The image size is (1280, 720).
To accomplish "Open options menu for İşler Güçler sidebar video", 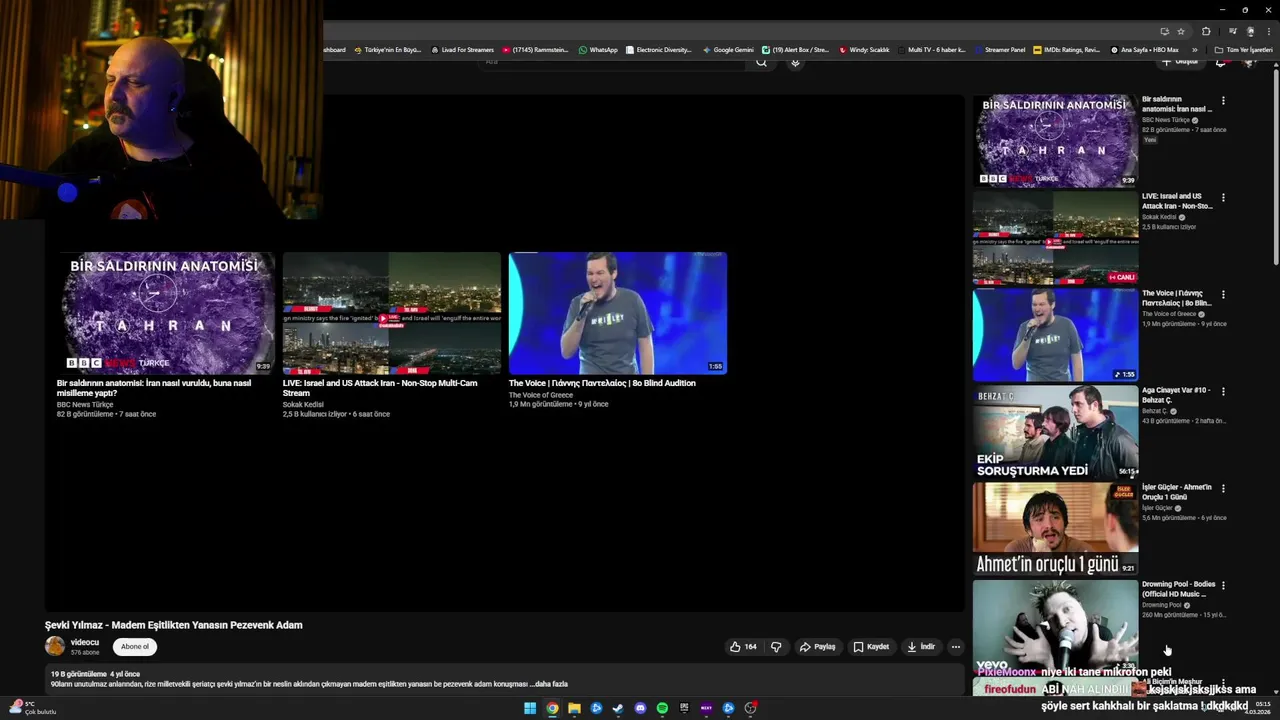I will click(x=1223, y=489).
